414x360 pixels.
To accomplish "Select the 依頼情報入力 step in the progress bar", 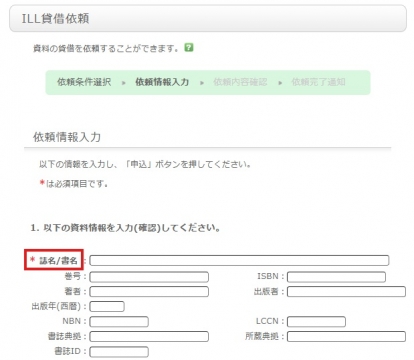I will (x=162, y=82).
